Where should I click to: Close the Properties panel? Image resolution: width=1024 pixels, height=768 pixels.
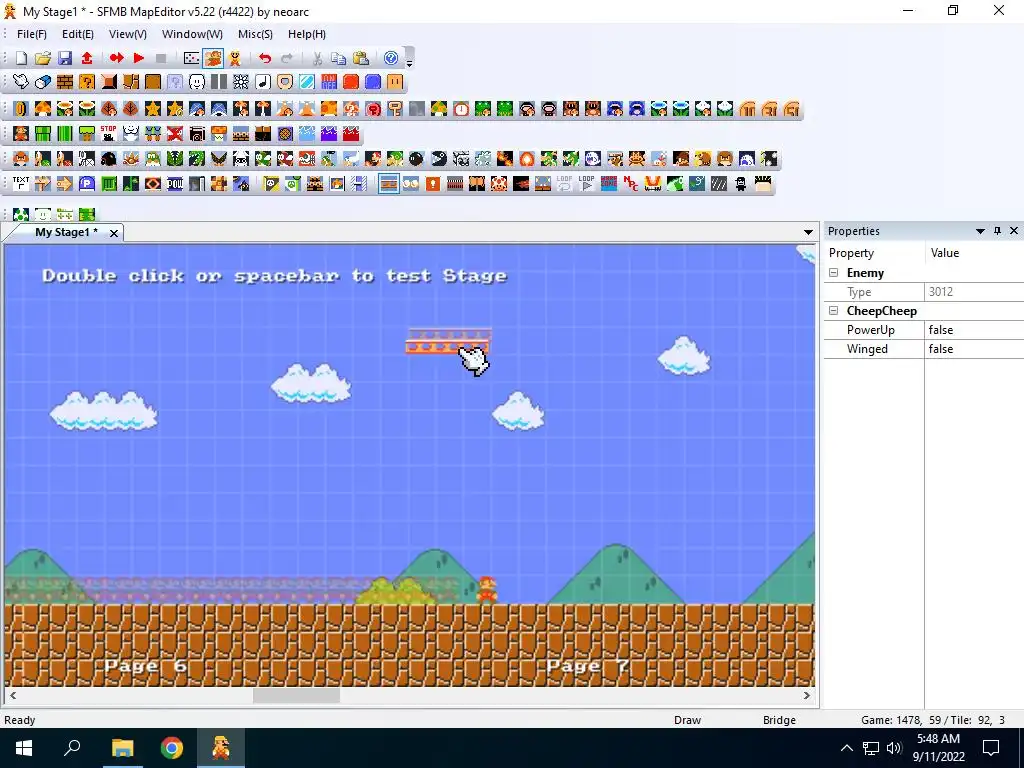1014,231
